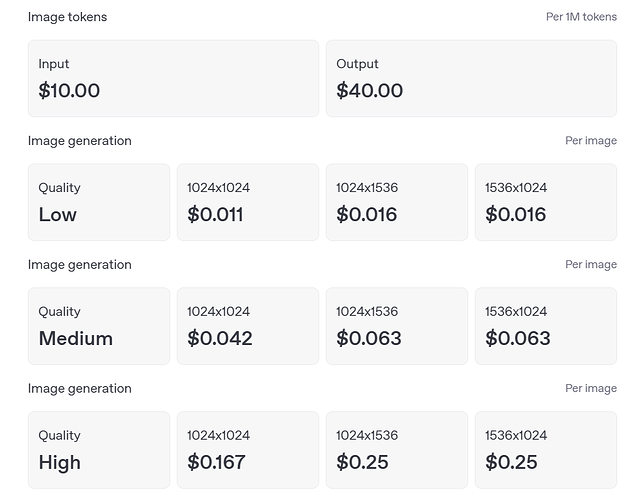Select the High quality card
The width and height of the screenshot is (643, 500).
pos(99,450)
